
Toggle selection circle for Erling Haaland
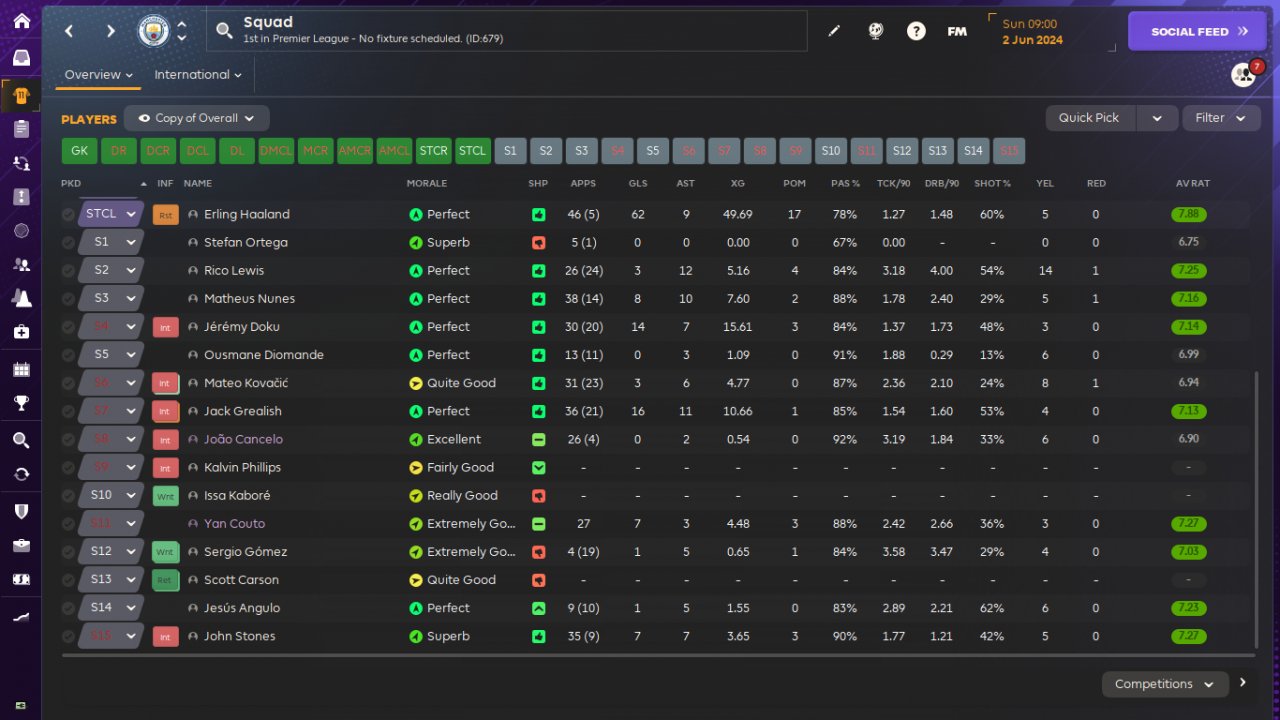68,215
